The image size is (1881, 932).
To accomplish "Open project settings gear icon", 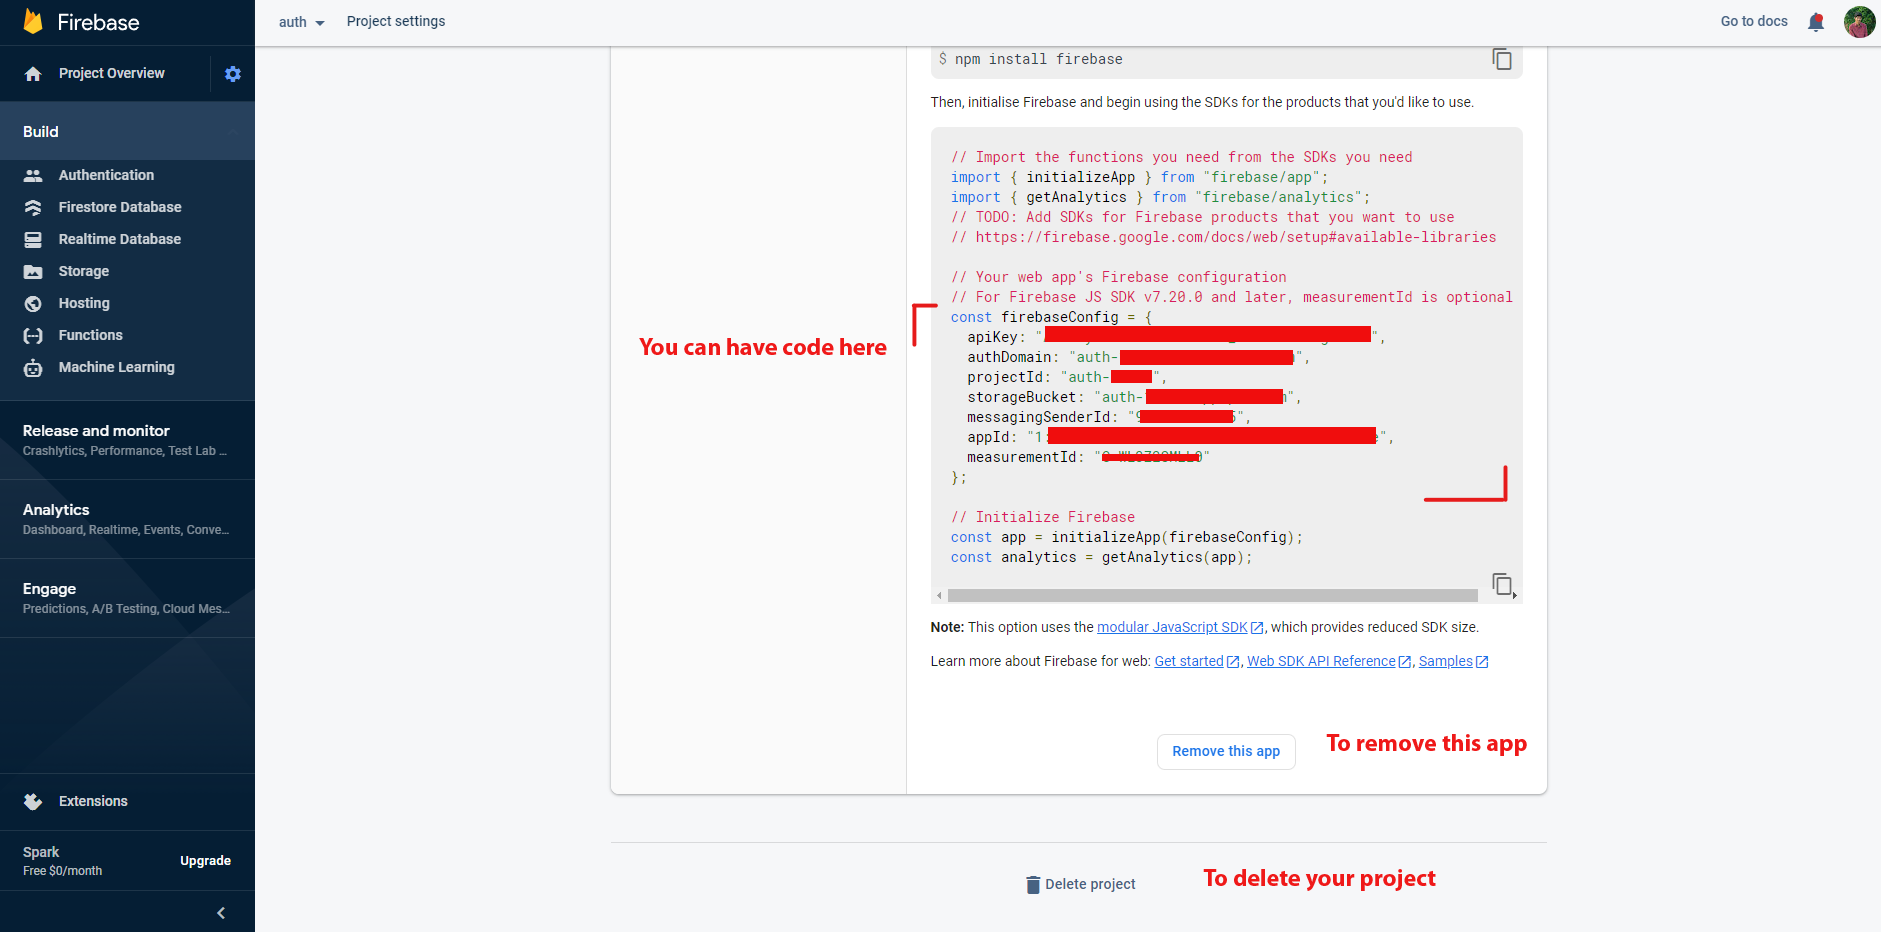I will tap(233, 74).
